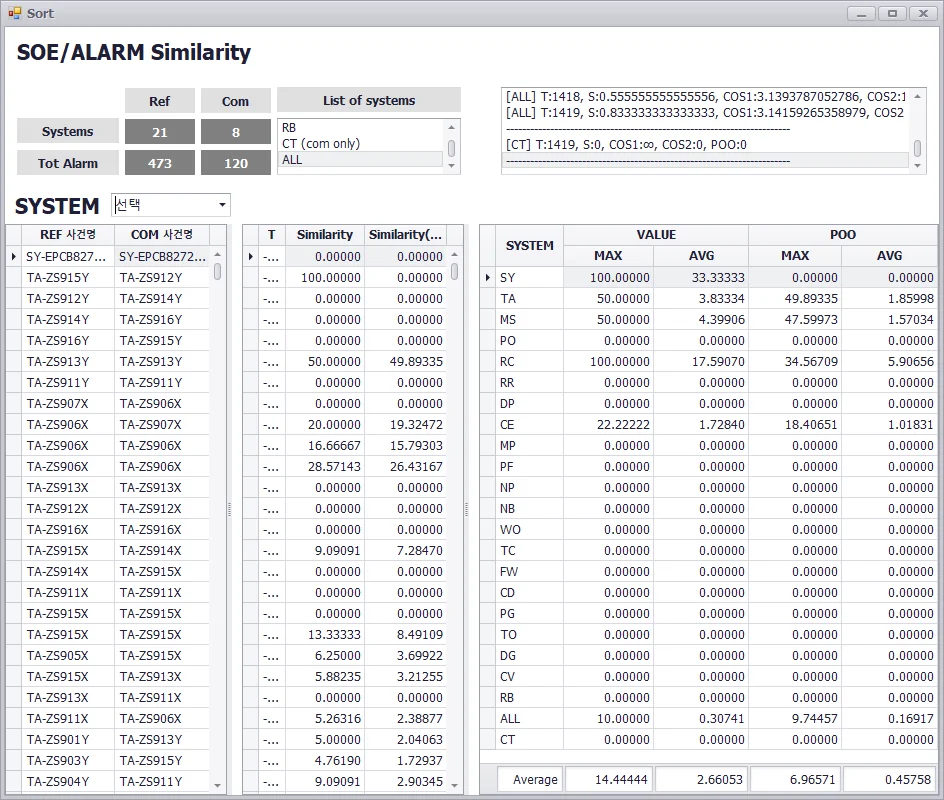Select the Similarity cell 13.33333
Viewport: 944px width, 800px height.
coord(324,634)
